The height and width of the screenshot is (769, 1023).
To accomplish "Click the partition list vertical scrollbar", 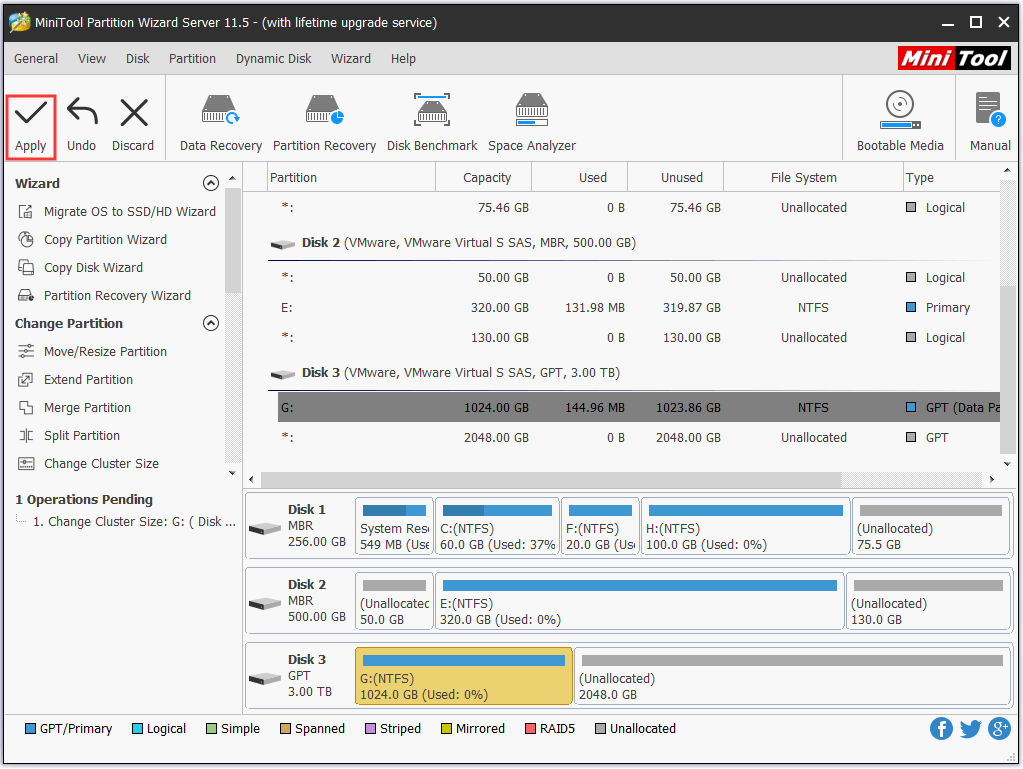I will [1007, 369].
